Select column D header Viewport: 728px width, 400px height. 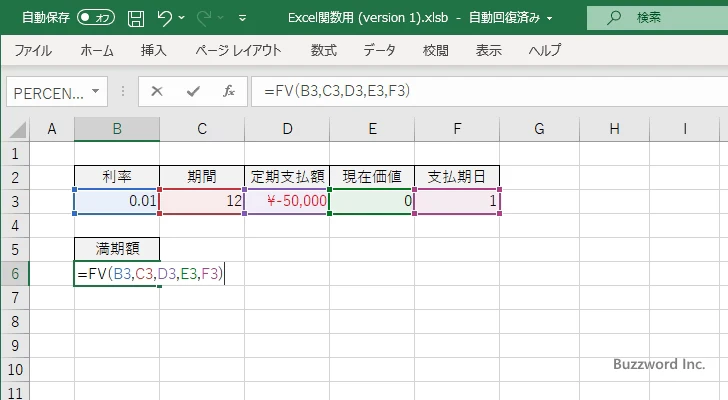tap(287, 129)
